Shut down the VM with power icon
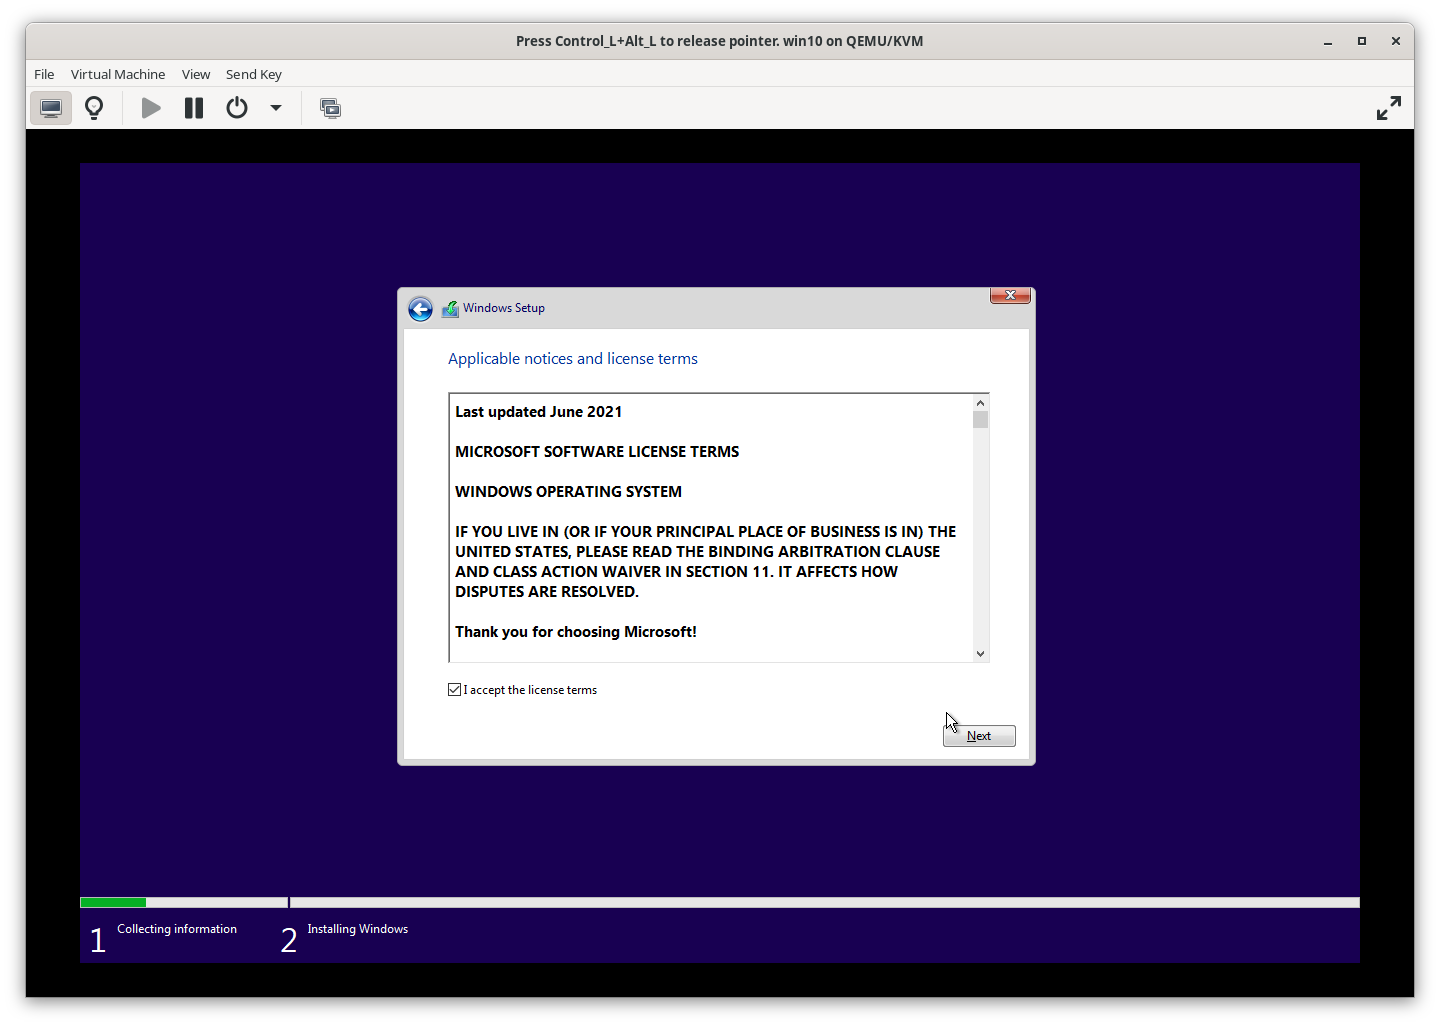This screenshot has height=1026, width=1440. (x=237, y=108)
